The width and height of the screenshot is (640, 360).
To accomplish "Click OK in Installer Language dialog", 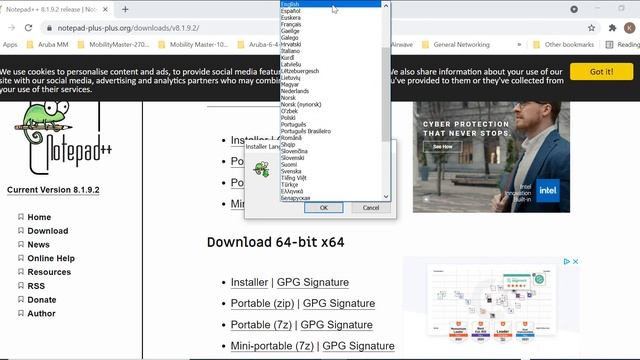I will pyautogui.click(x=324, y=208).
